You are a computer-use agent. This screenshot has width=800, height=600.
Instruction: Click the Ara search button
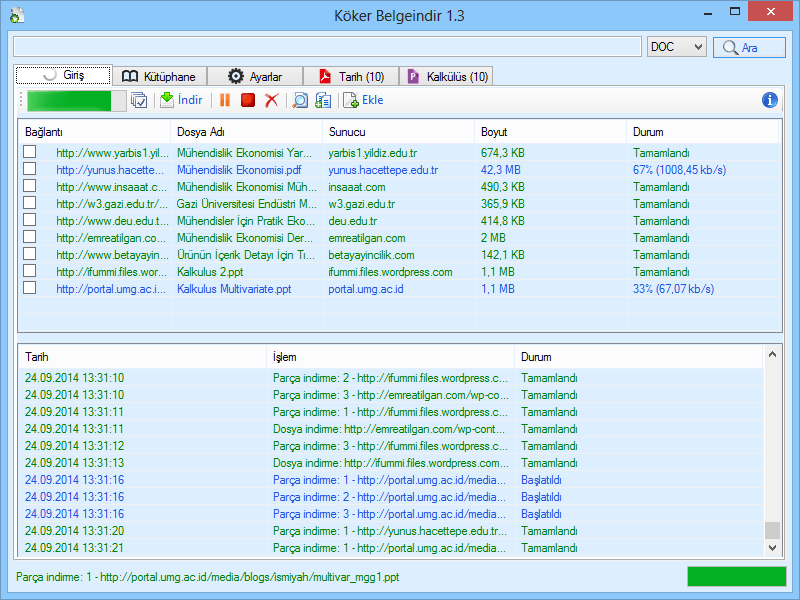click(x=749, y=47)
